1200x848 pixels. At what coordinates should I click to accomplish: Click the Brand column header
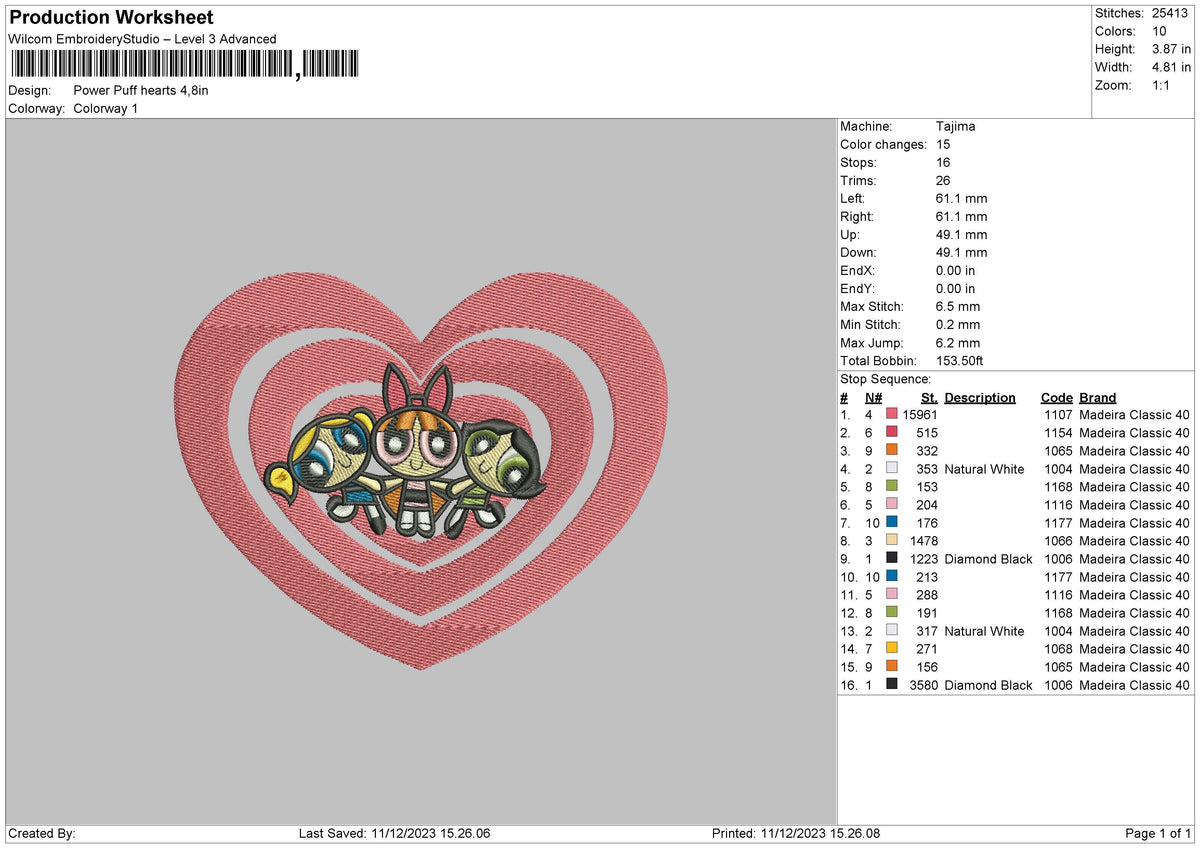(x=1097, y=397)
